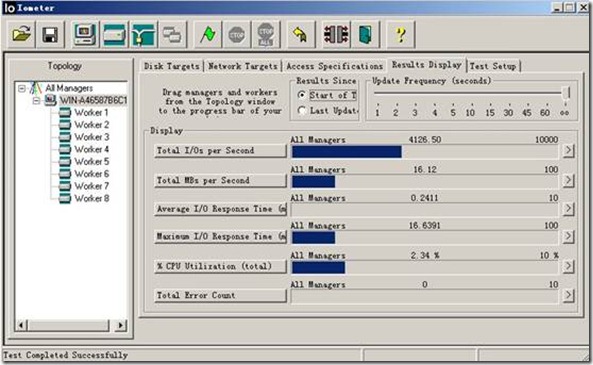
Task: Click the Total MBs per Second progress bar
Action: 425,182
